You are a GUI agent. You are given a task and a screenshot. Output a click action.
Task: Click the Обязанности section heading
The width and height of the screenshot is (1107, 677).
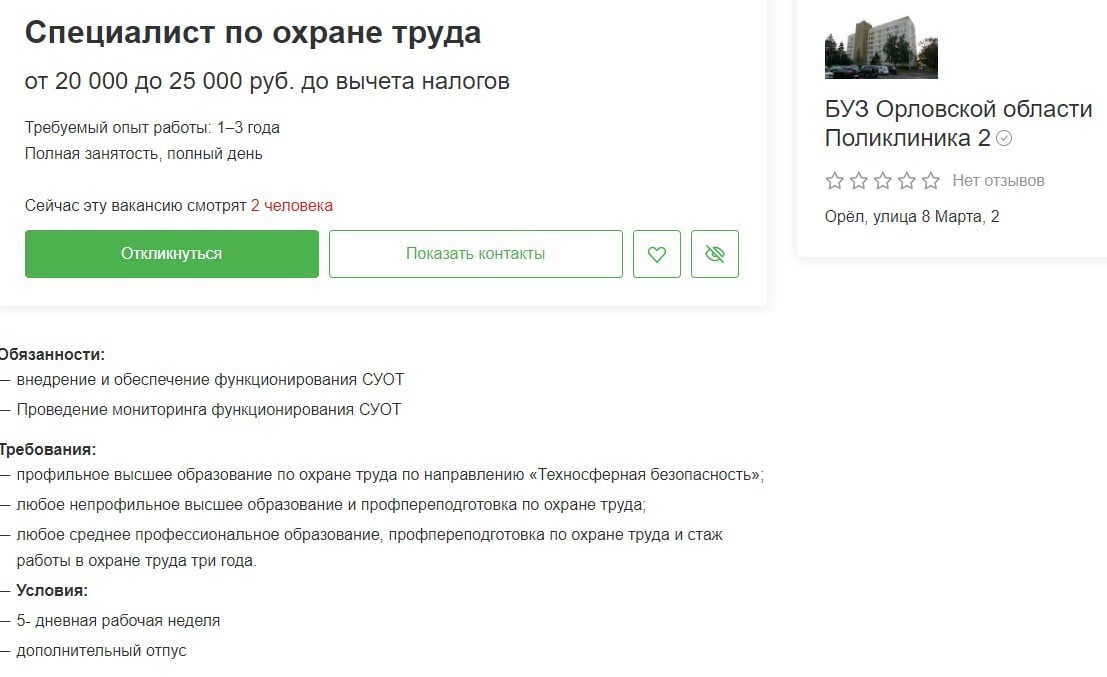pos(52,354)
